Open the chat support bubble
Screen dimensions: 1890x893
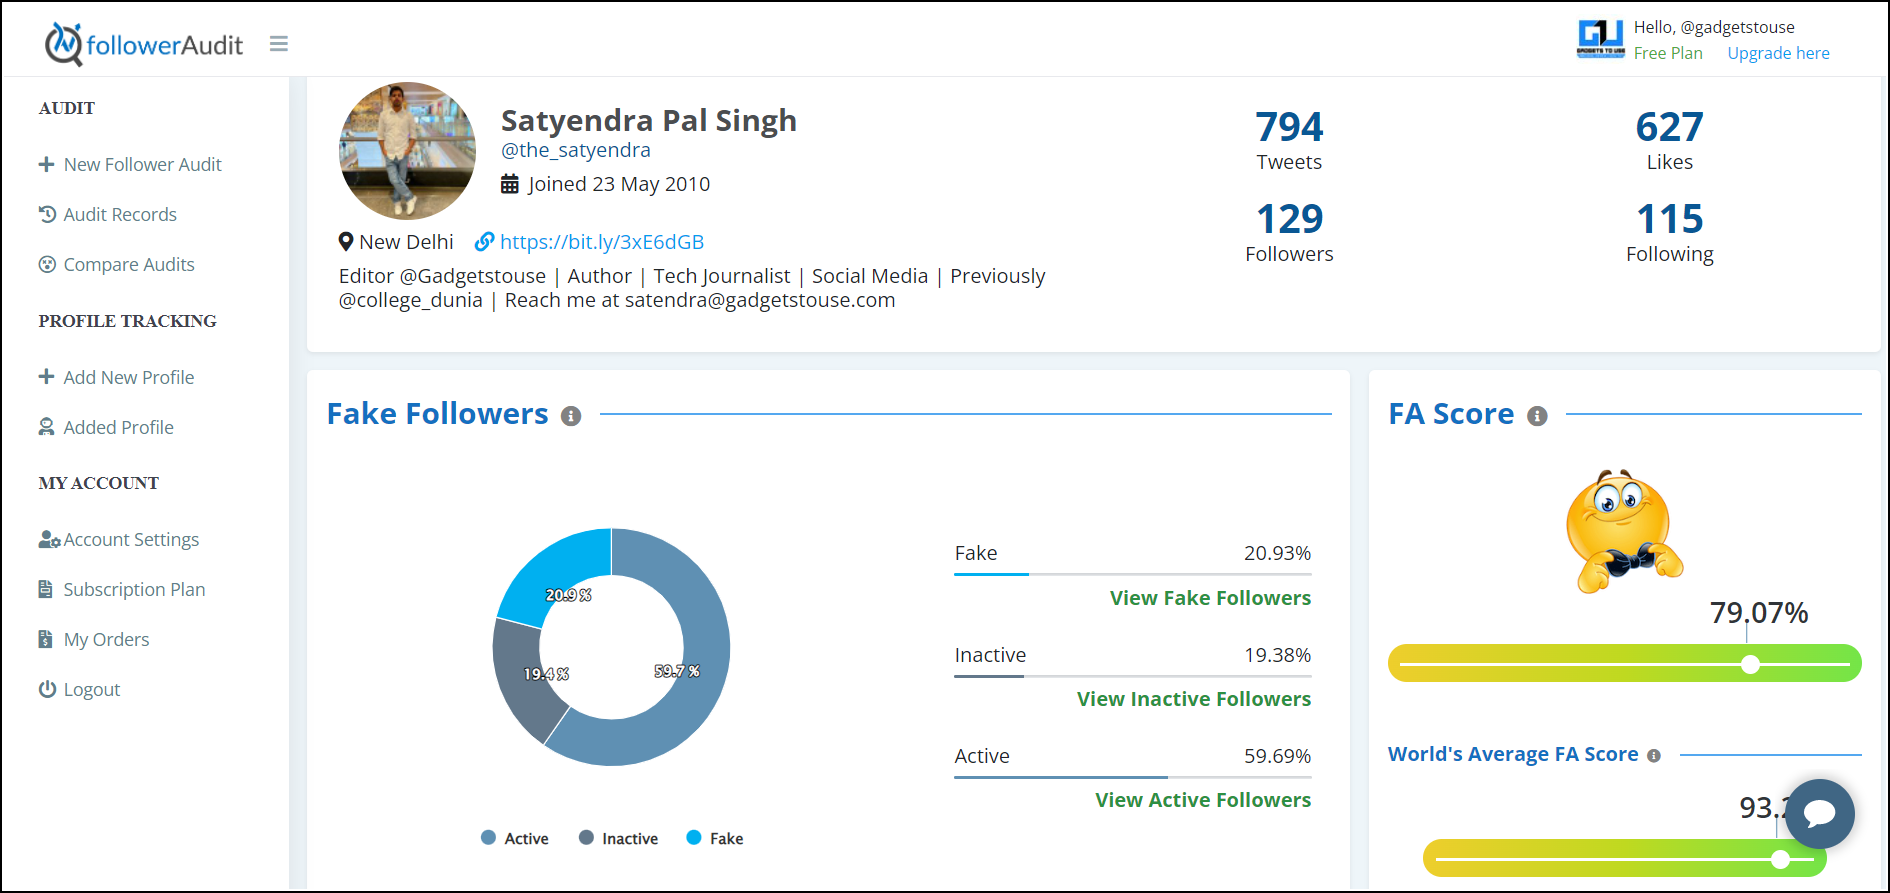point(1820,813)
